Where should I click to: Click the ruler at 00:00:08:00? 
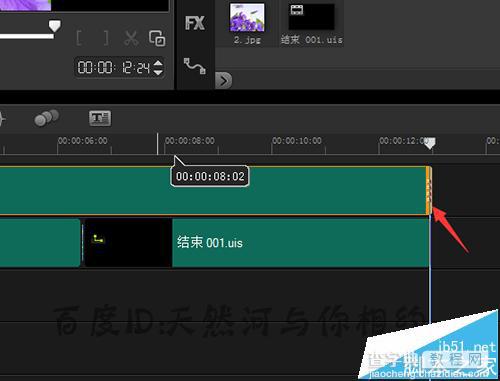pyautogui.click(x=190, y=141)
